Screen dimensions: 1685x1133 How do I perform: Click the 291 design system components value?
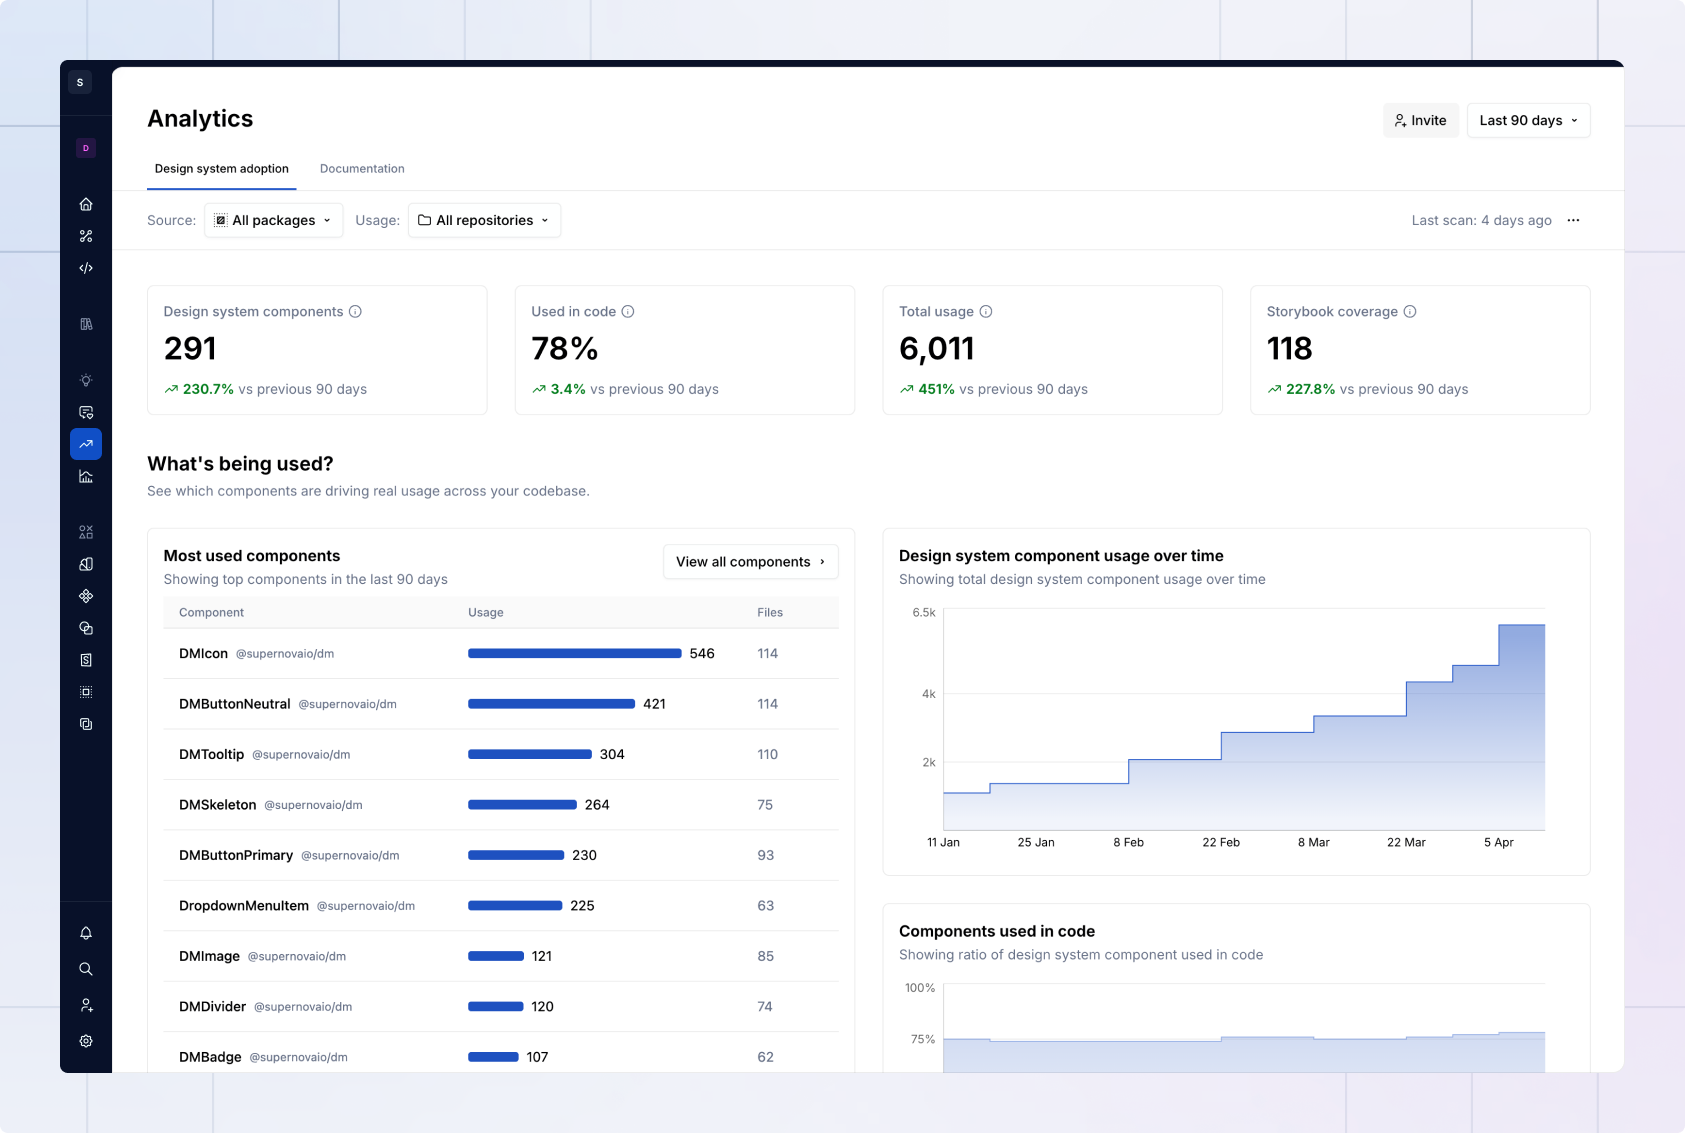tap(190, 349)
